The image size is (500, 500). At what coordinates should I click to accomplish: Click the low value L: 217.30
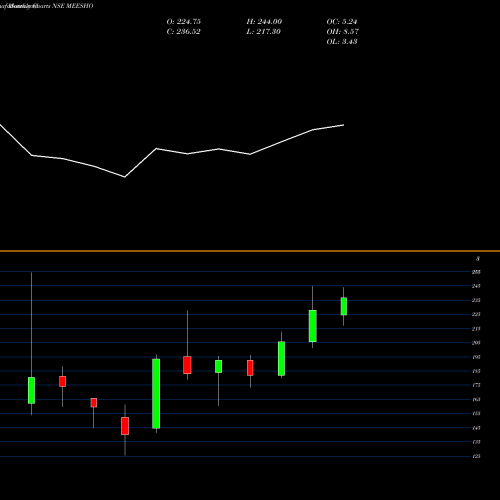pyautogui.click(x=264, y=32)
